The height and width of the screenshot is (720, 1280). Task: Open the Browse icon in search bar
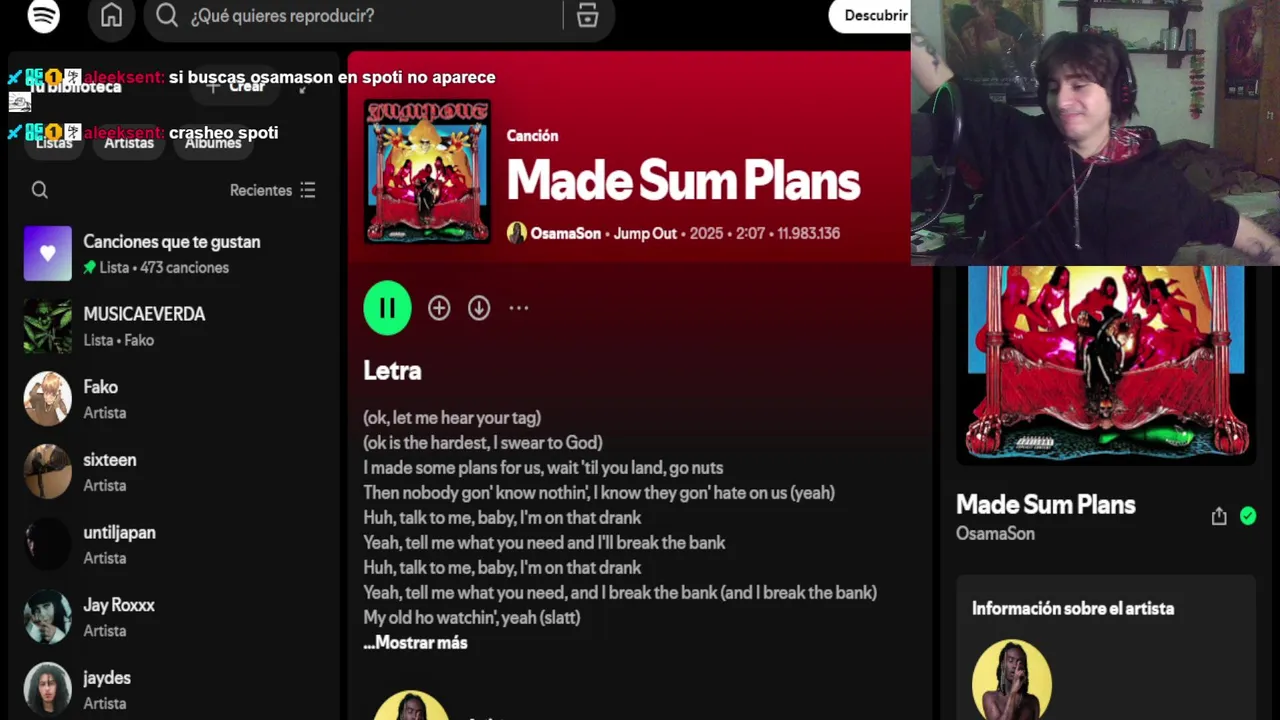tap(587, 16)
